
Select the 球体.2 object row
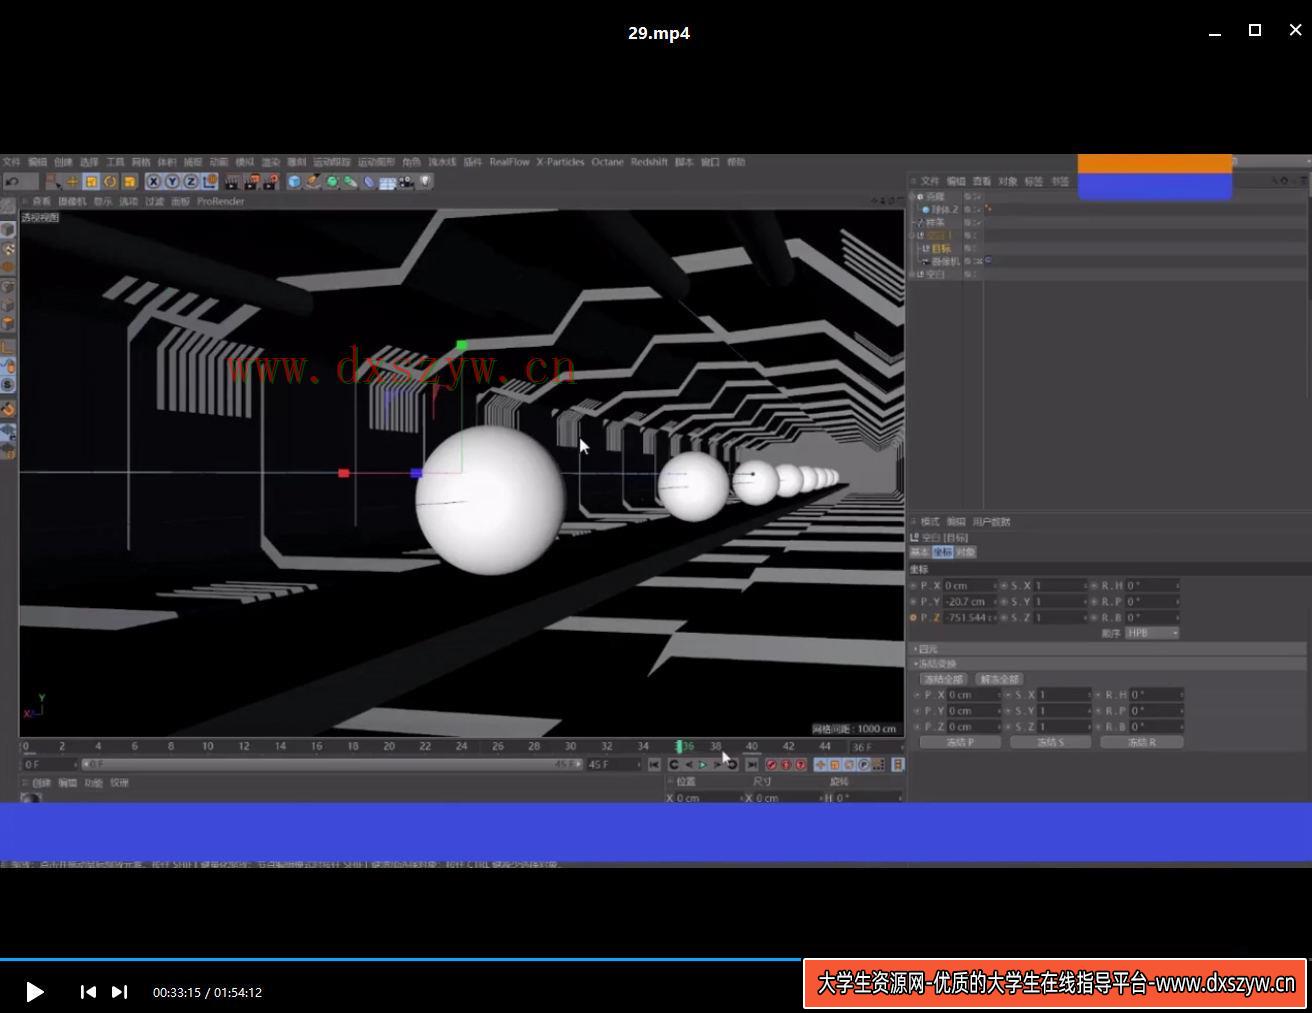(x=944, y=210)
